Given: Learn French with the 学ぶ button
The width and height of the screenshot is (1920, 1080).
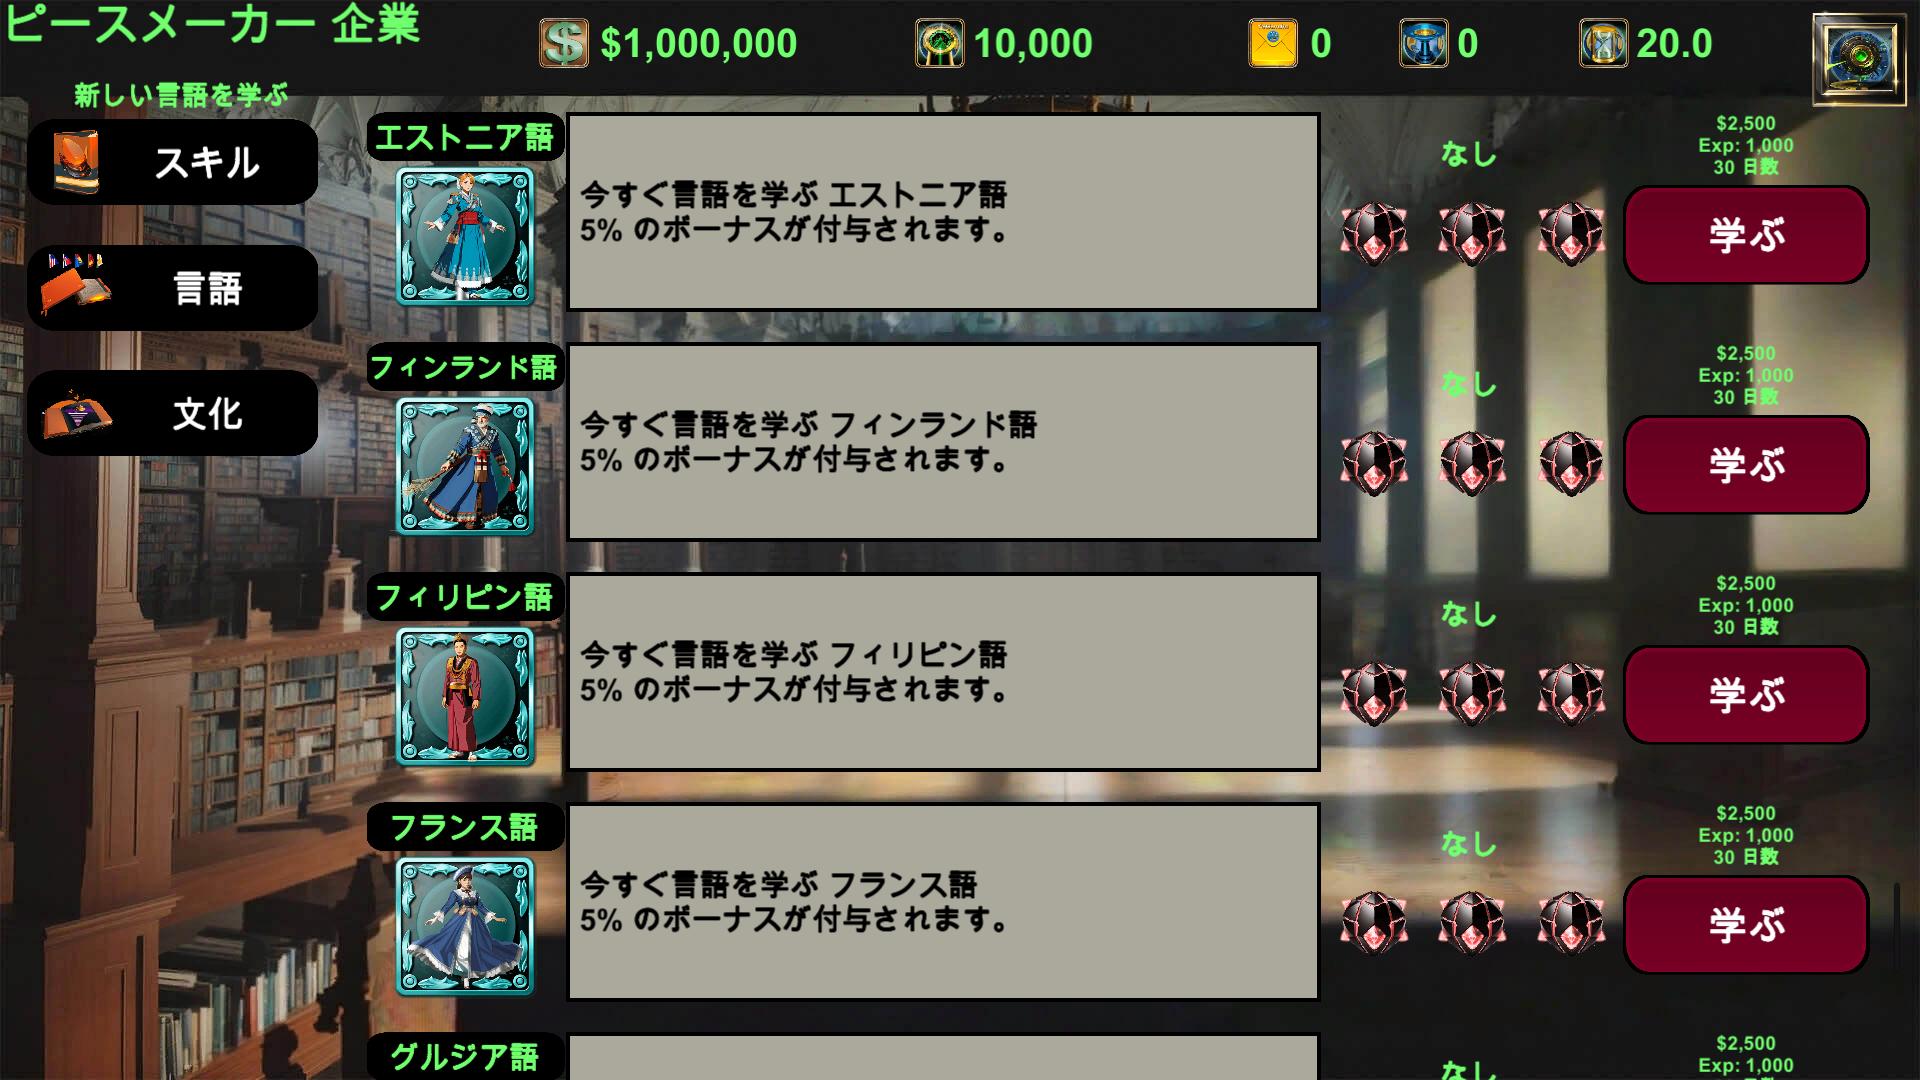Looking at the screenshot, I should click(x=1746, y=925).
